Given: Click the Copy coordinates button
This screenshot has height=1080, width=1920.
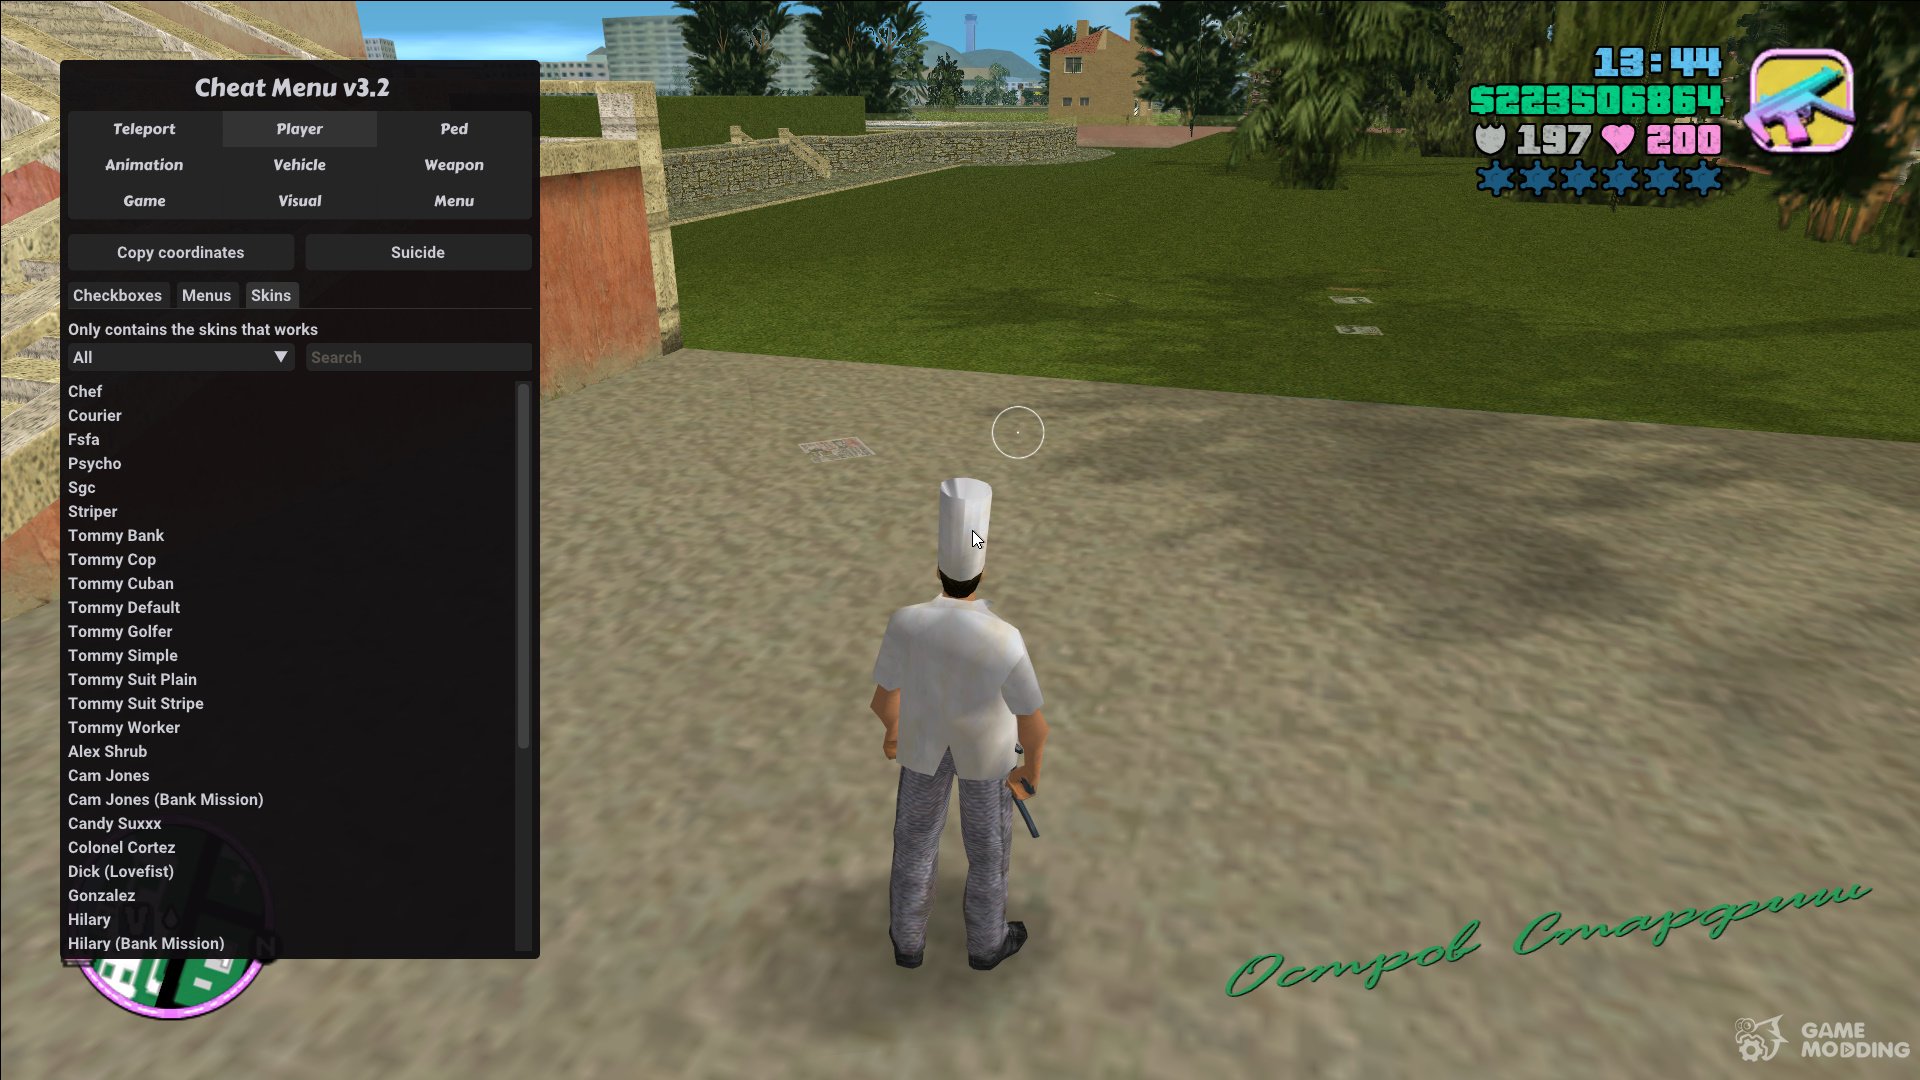Looking at the screenshot, I should [181, 252].
